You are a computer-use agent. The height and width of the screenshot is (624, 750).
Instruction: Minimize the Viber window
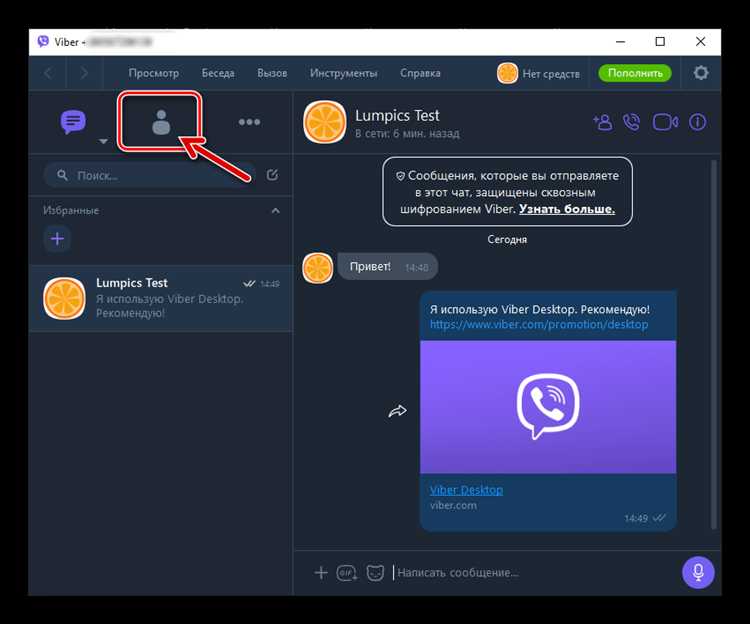click(620, 42)
